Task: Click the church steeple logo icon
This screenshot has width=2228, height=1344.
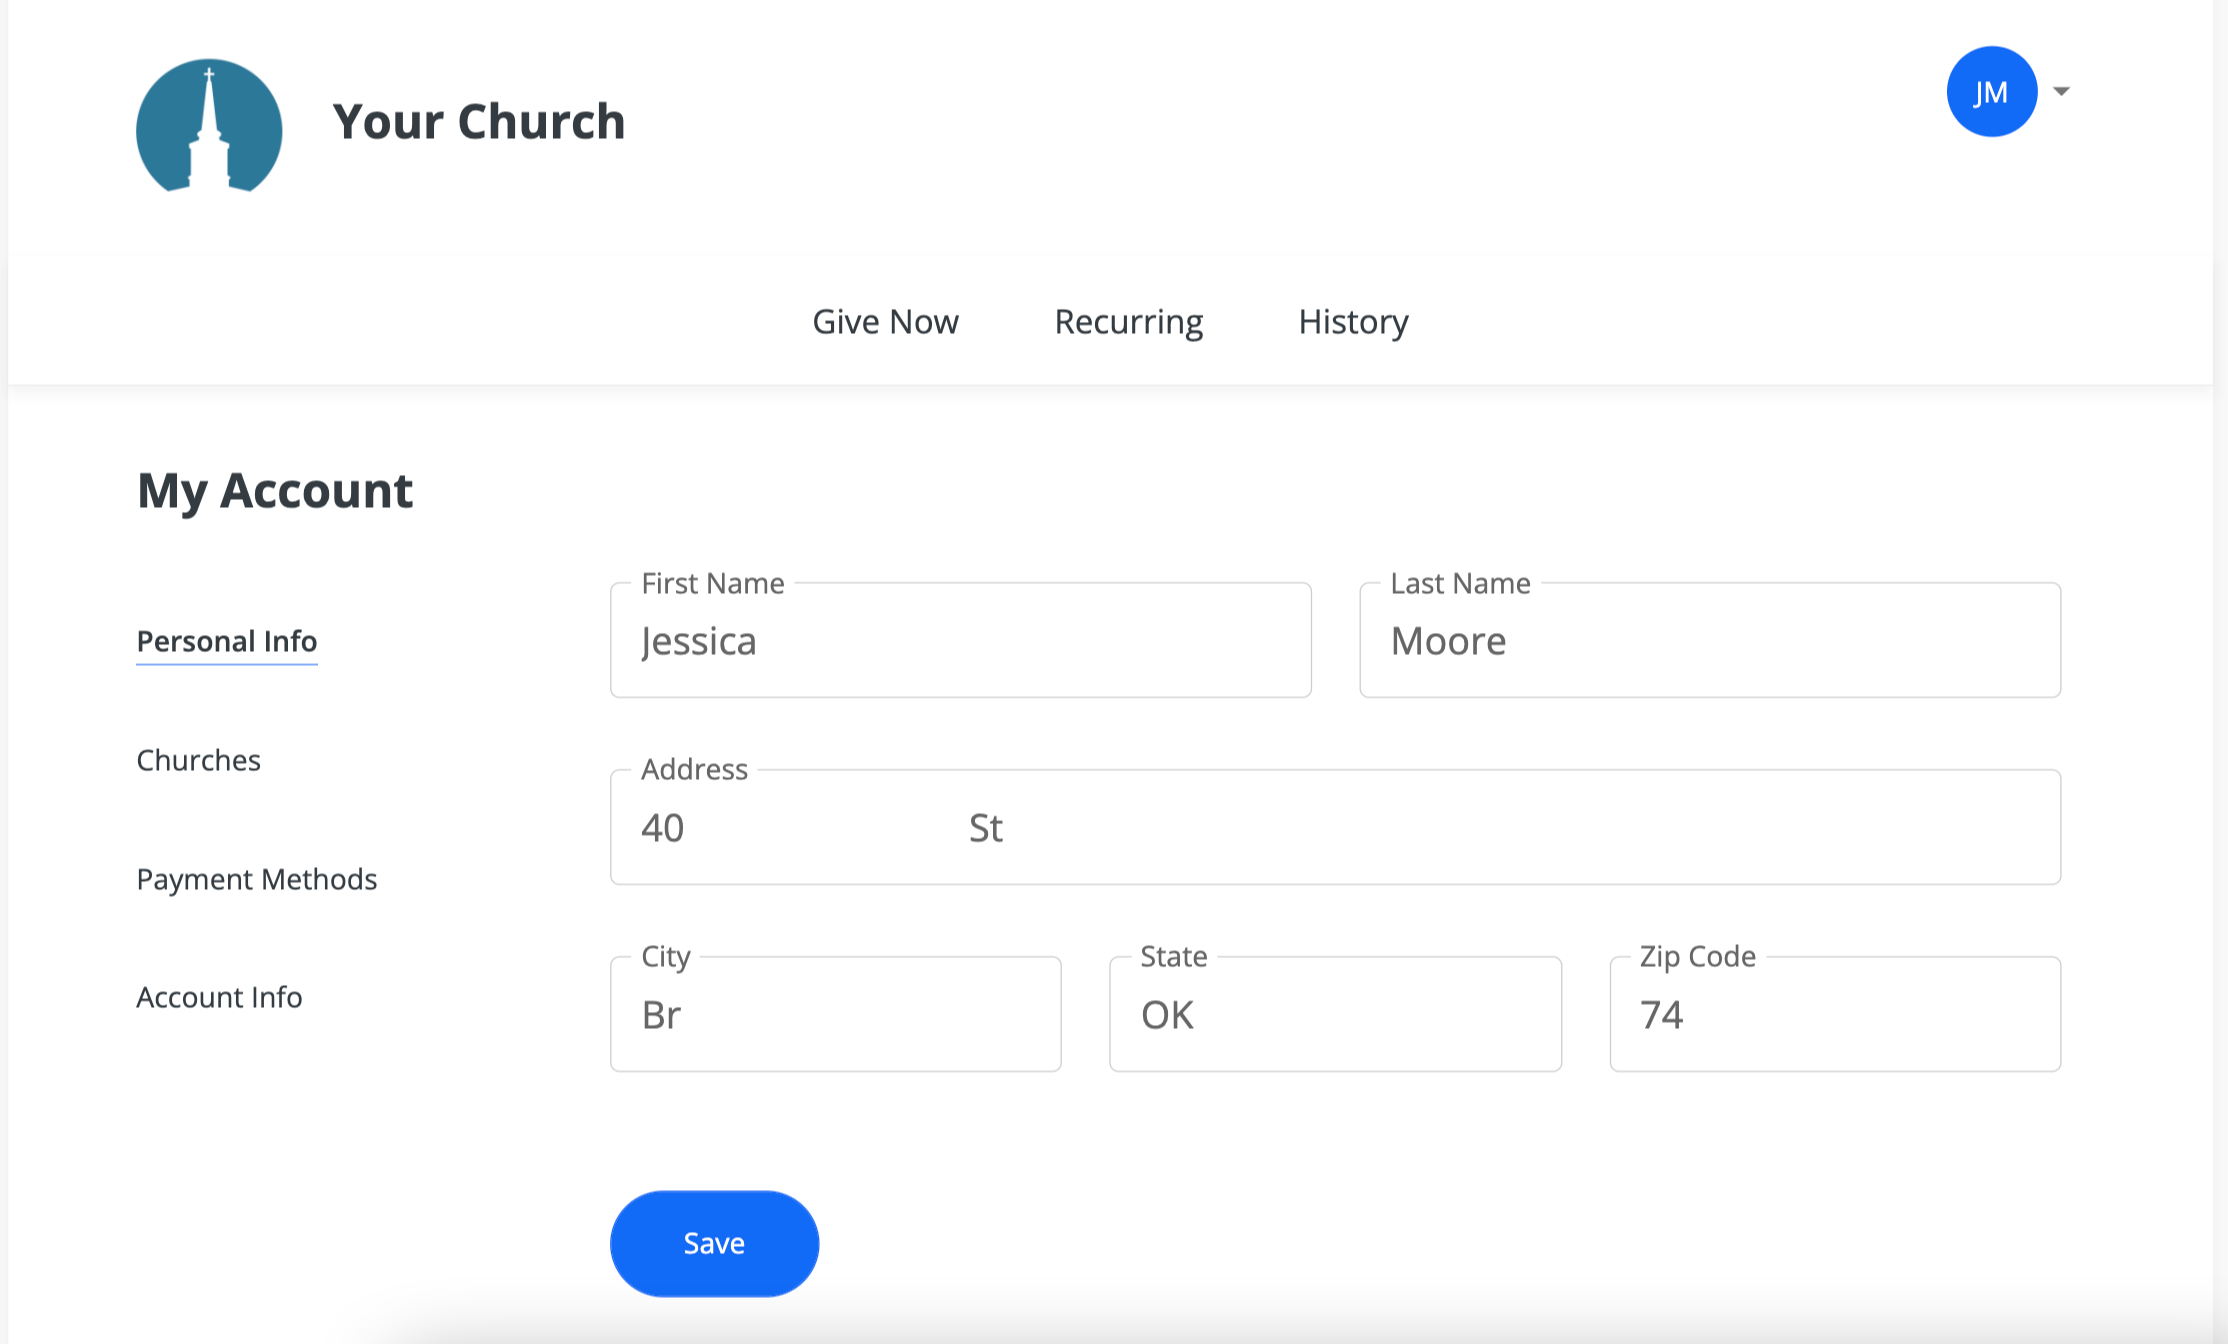Action: pyautogui.click(x=209, y=125)
